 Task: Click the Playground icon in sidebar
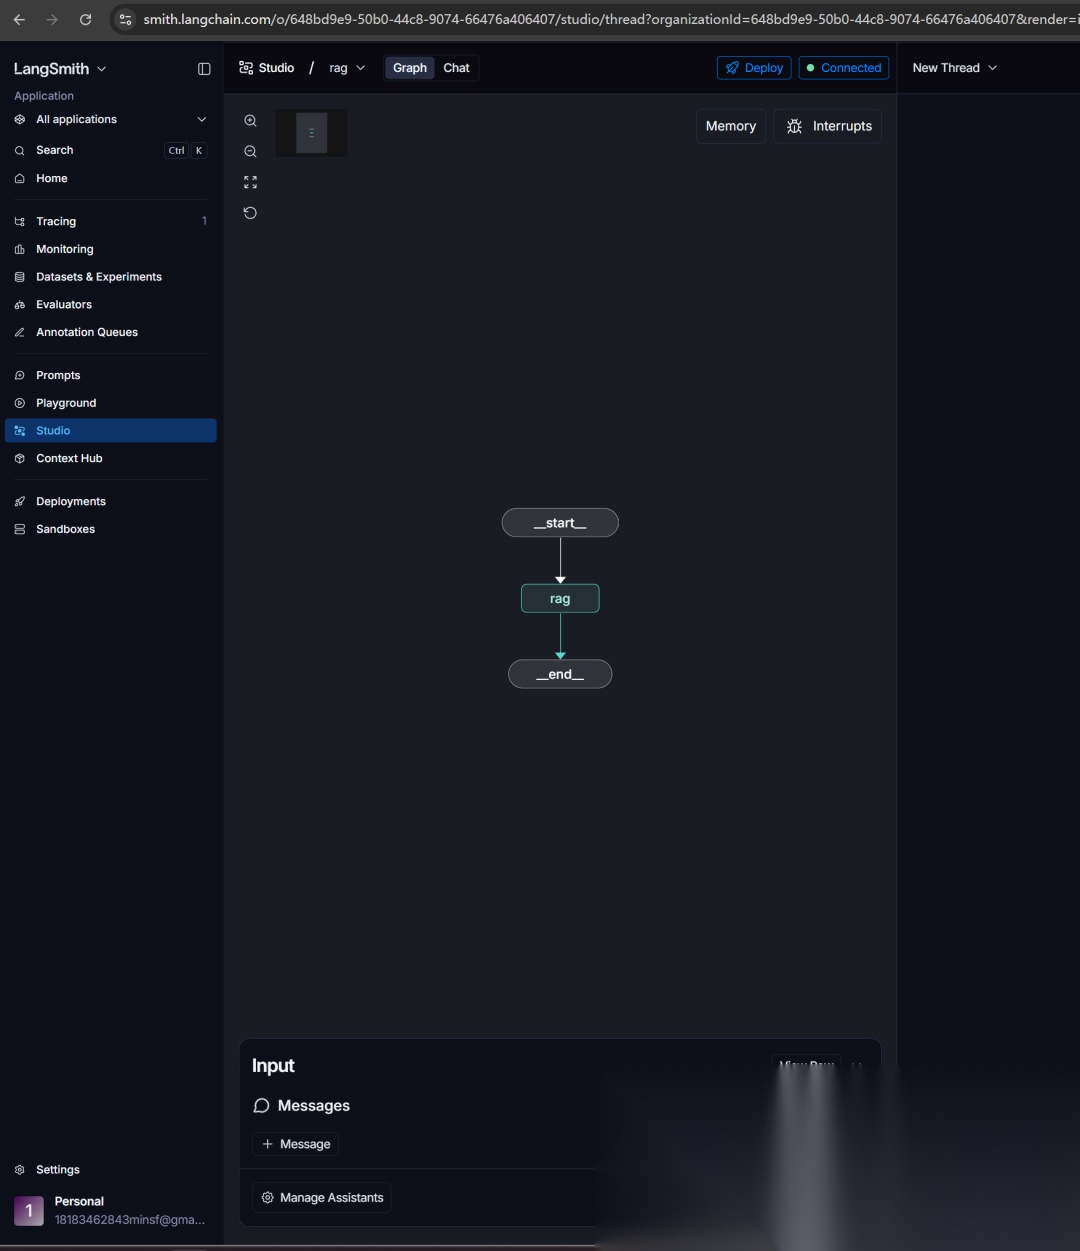click(20, 403)
